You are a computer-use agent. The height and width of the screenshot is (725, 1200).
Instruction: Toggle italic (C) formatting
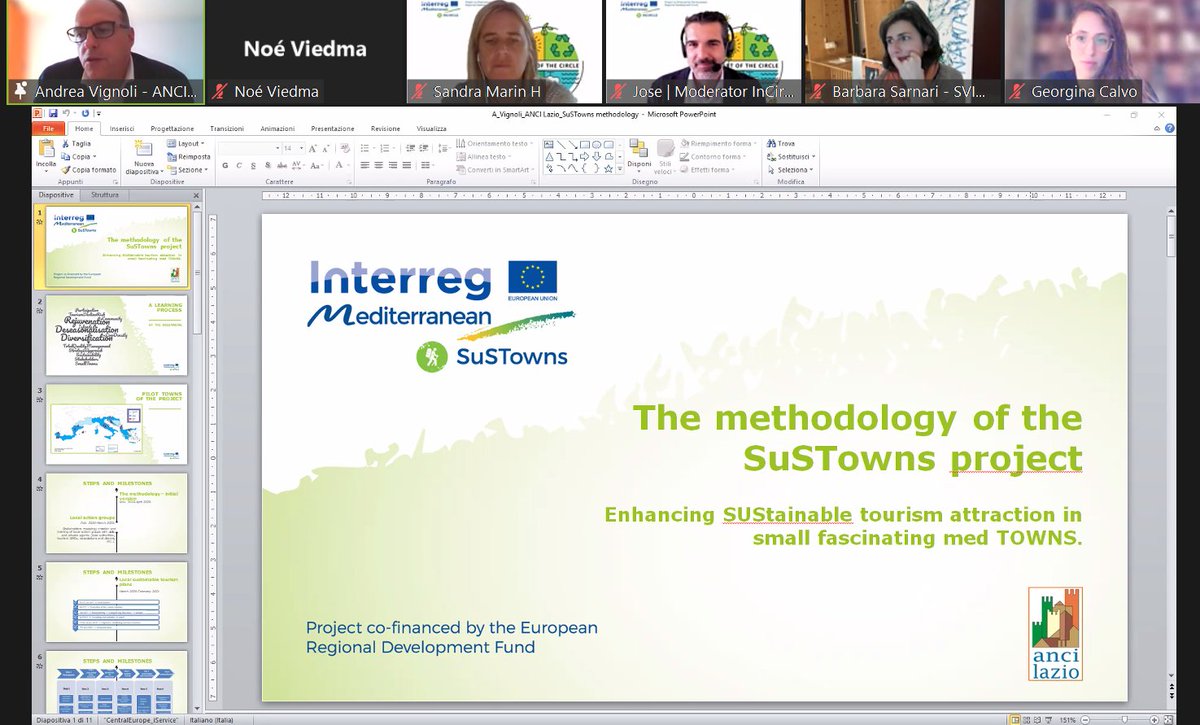tap(239, 165)
